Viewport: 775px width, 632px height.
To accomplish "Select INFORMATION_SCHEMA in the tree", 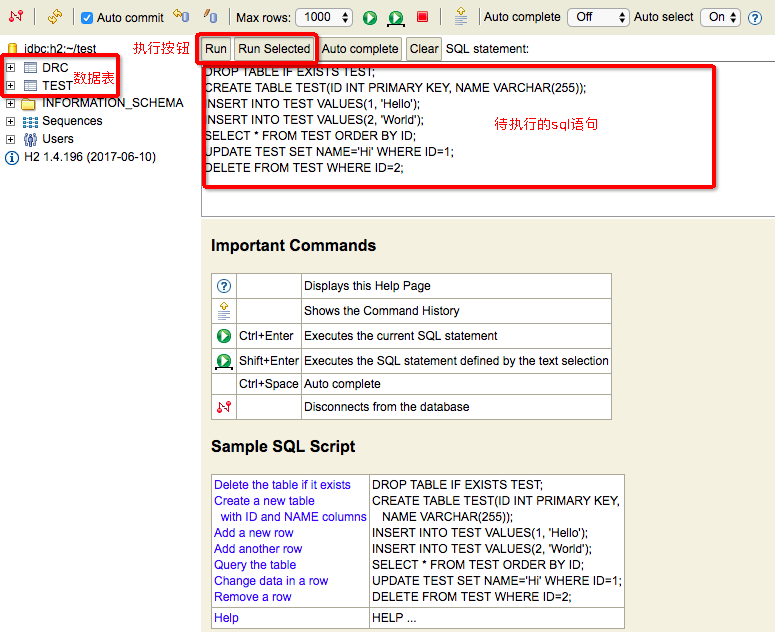I will 113,103.
